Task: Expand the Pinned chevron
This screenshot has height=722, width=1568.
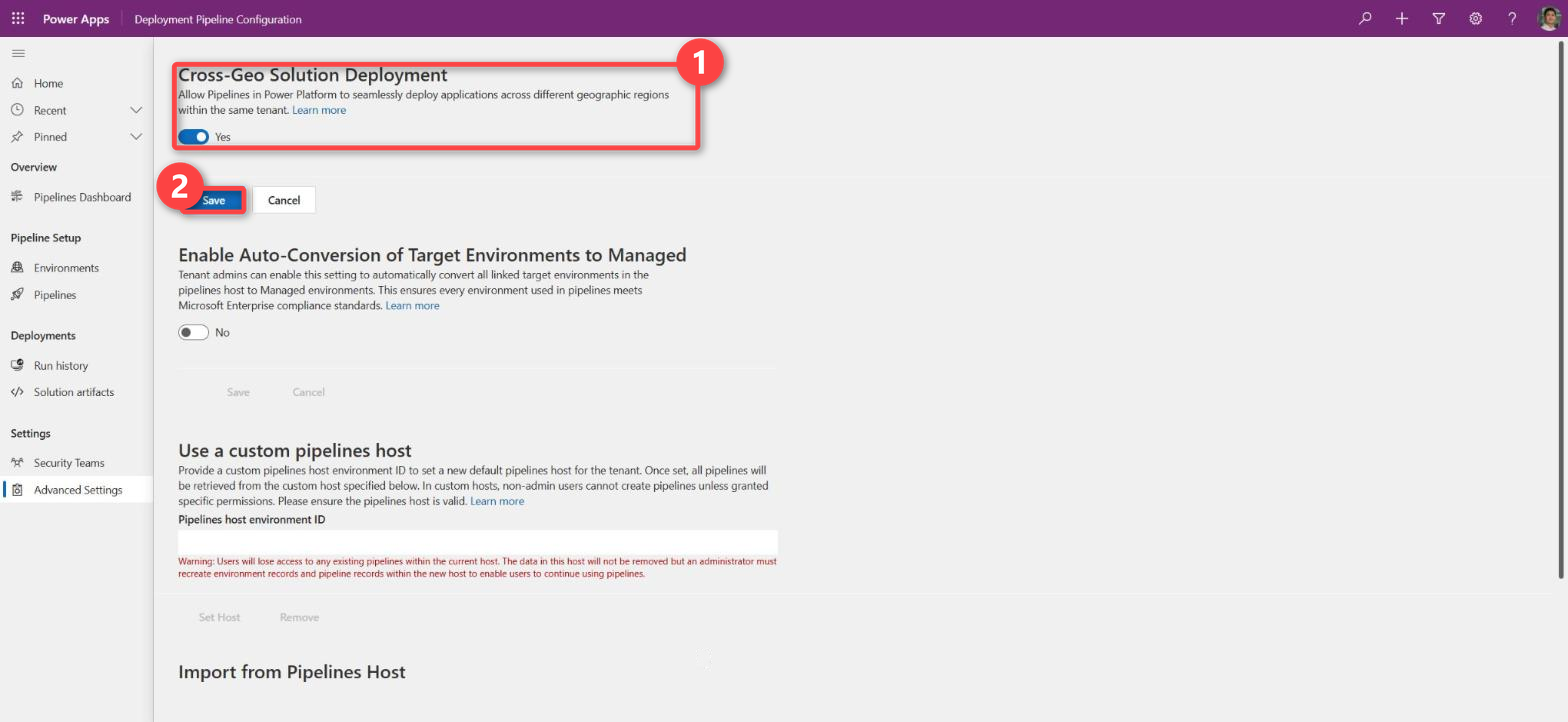Action: coord(137,137)
